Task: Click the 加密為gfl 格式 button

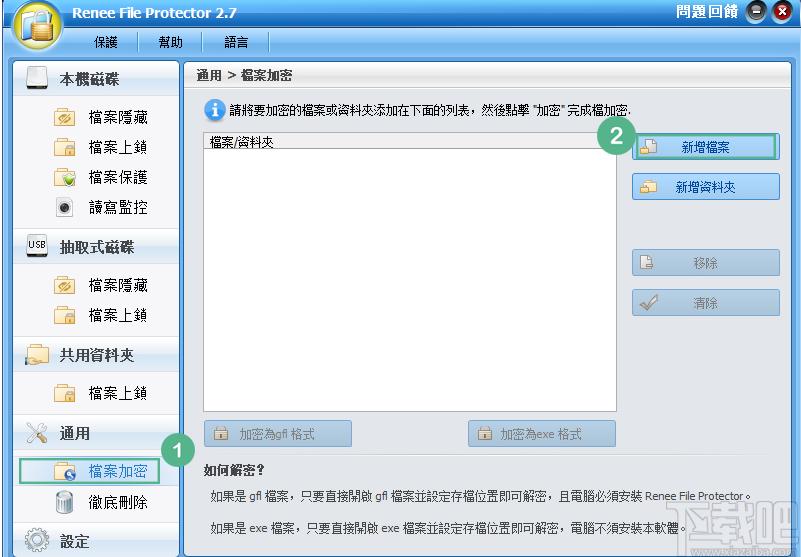Action: coord(278,434)
